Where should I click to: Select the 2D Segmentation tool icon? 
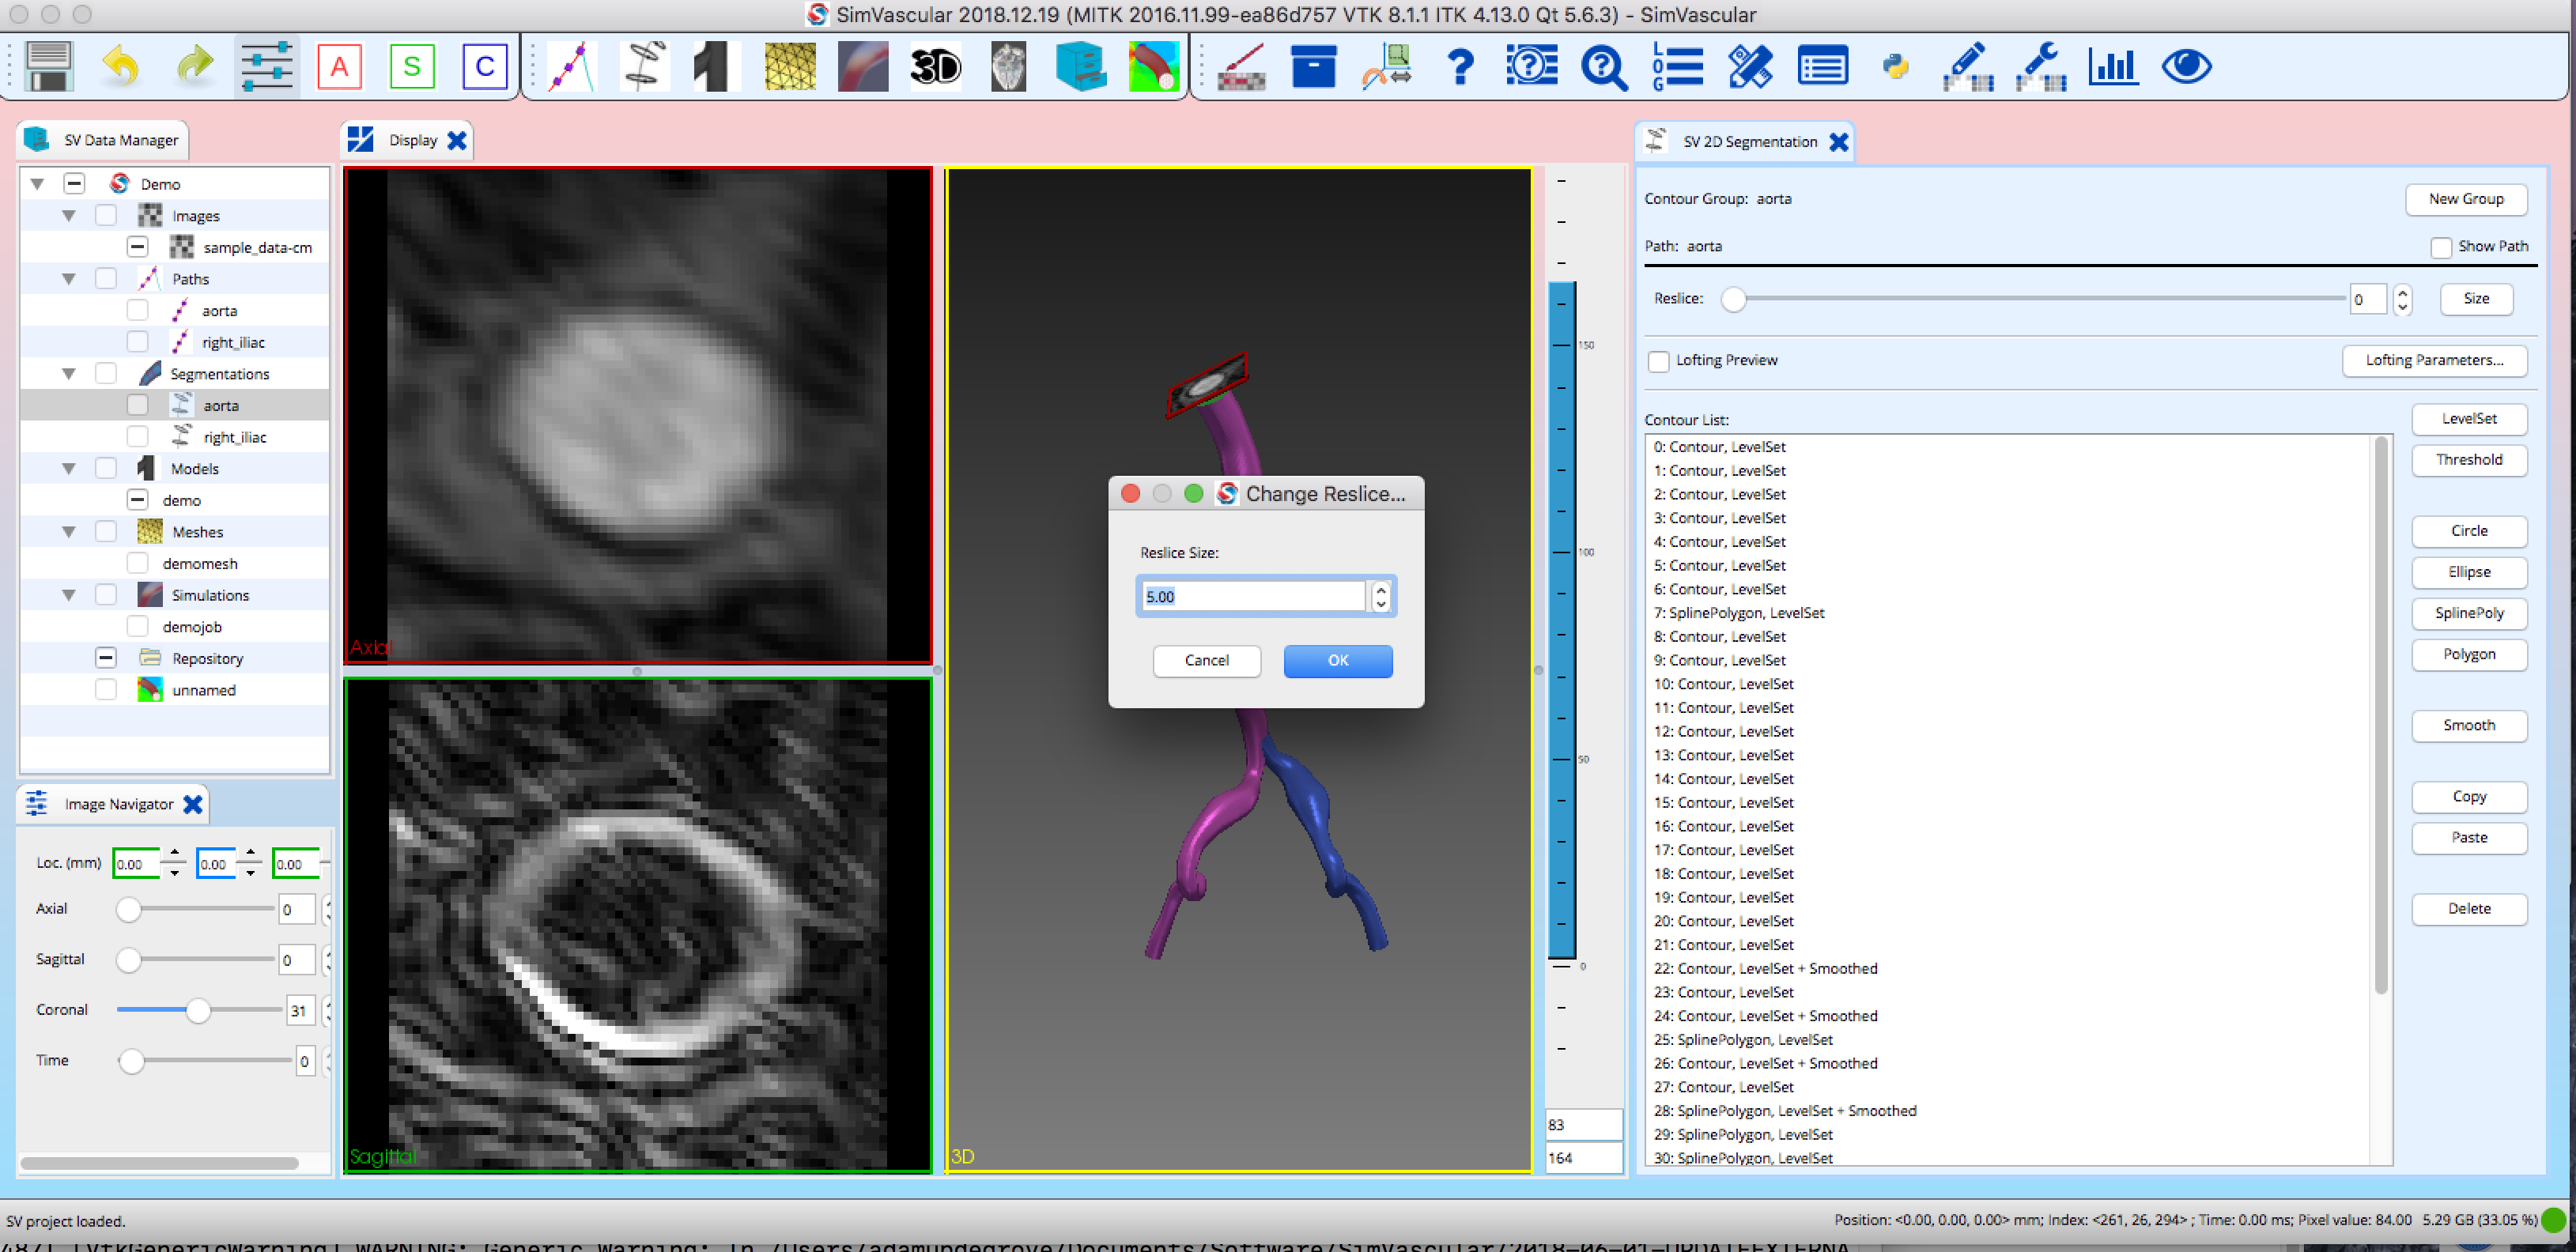[644, 65]
